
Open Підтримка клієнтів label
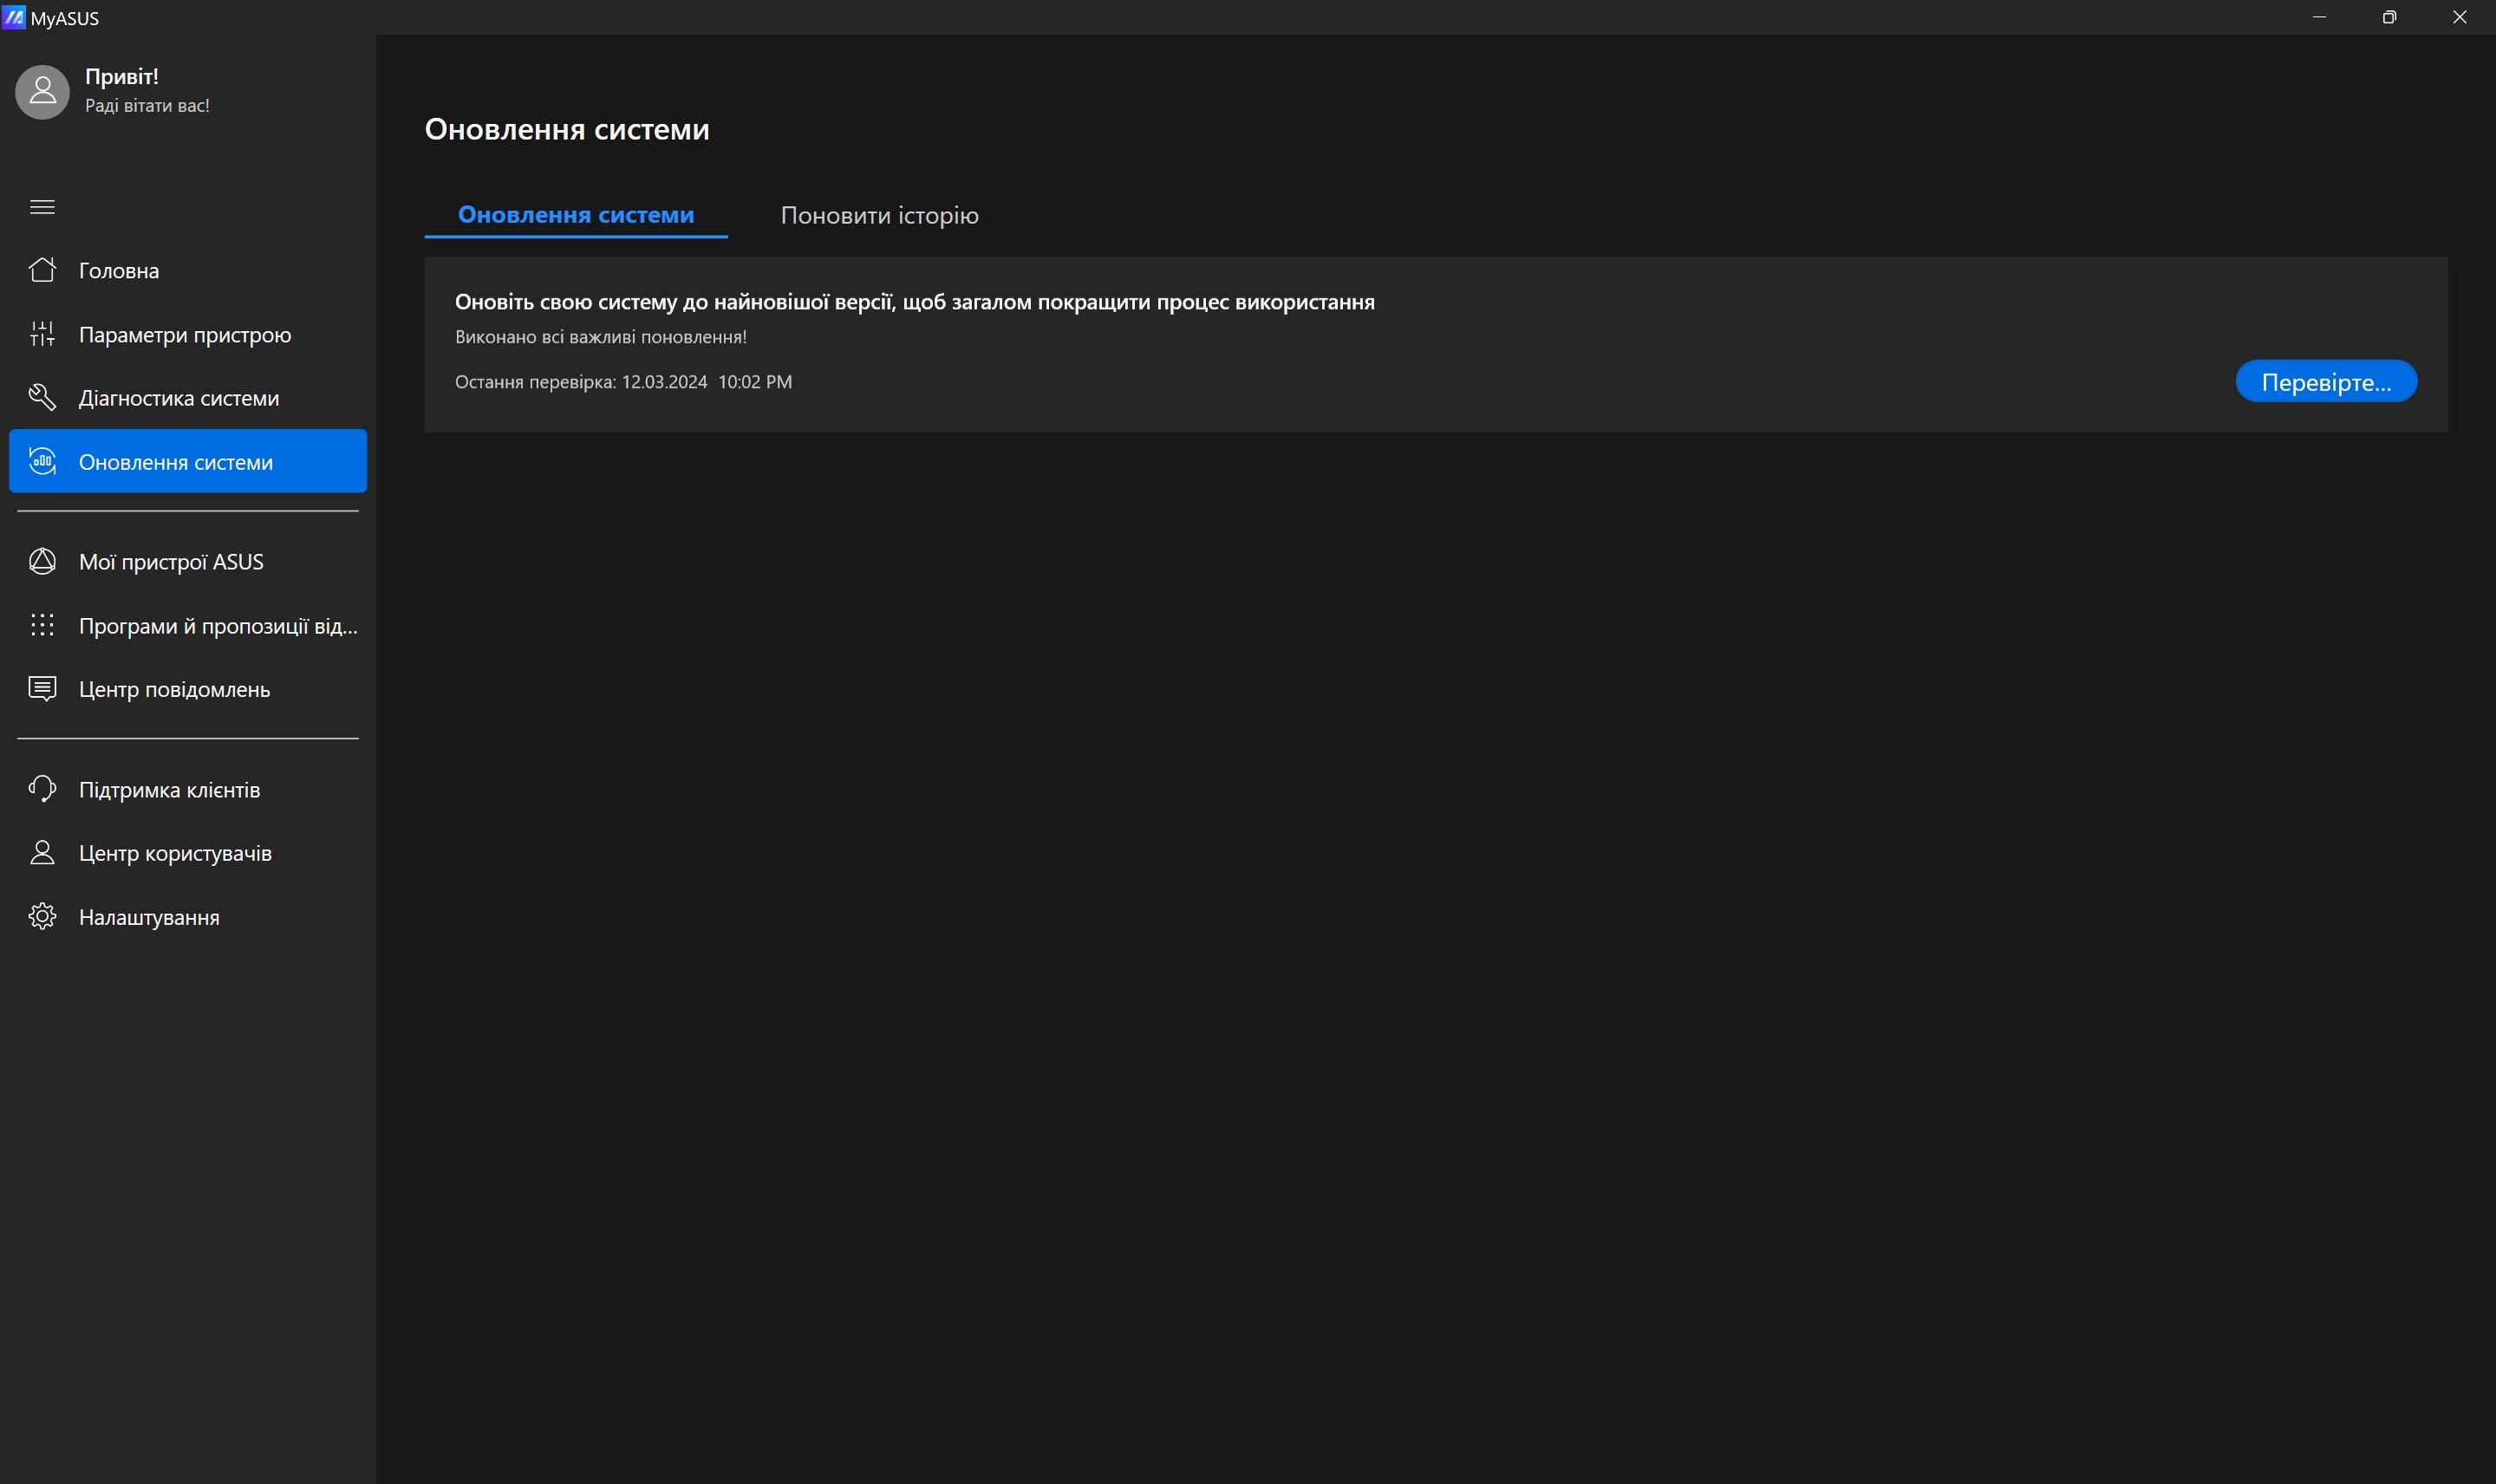[170, 790]
